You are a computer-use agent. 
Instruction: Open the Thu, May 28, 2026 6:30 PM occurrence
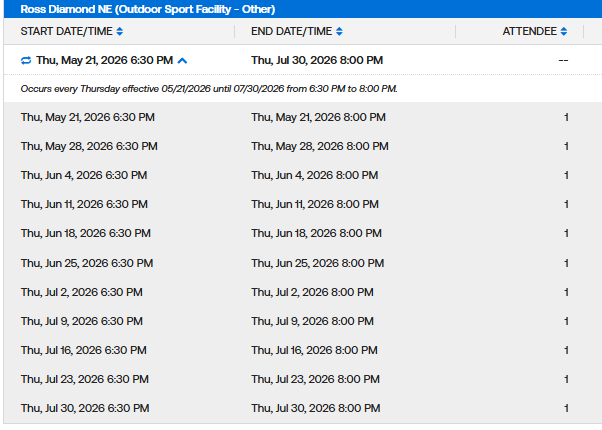coord(88,146)
